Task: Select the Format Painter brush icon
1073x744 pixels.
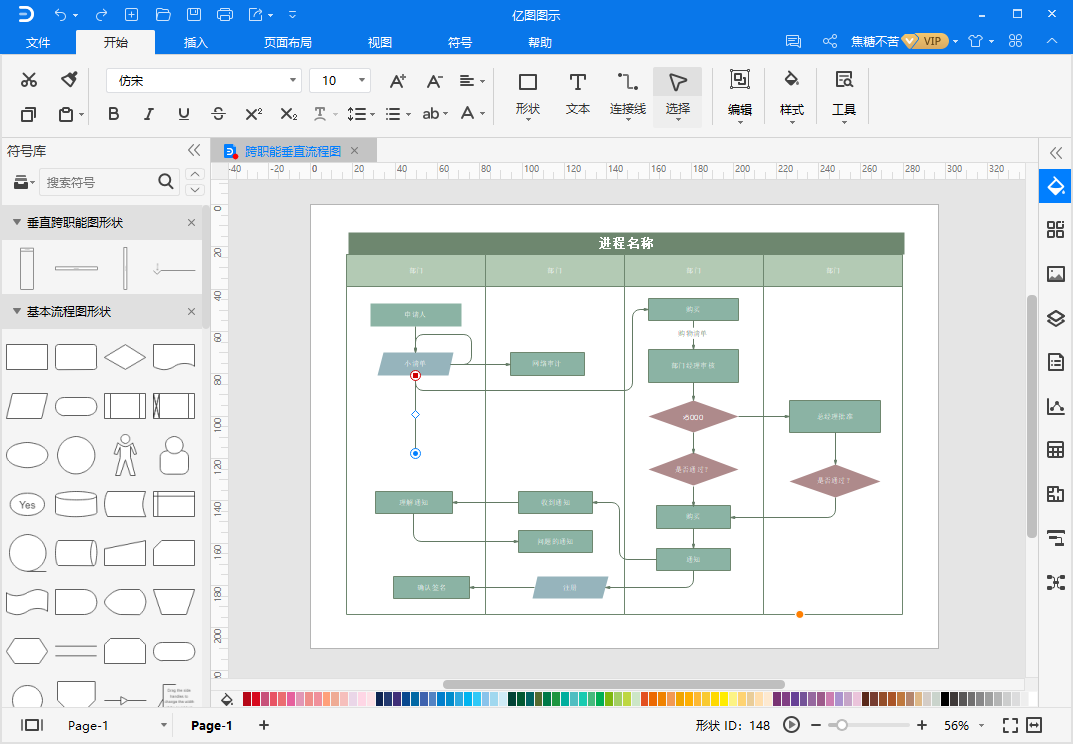Action: pyautogui.click(x=69, y=79)
